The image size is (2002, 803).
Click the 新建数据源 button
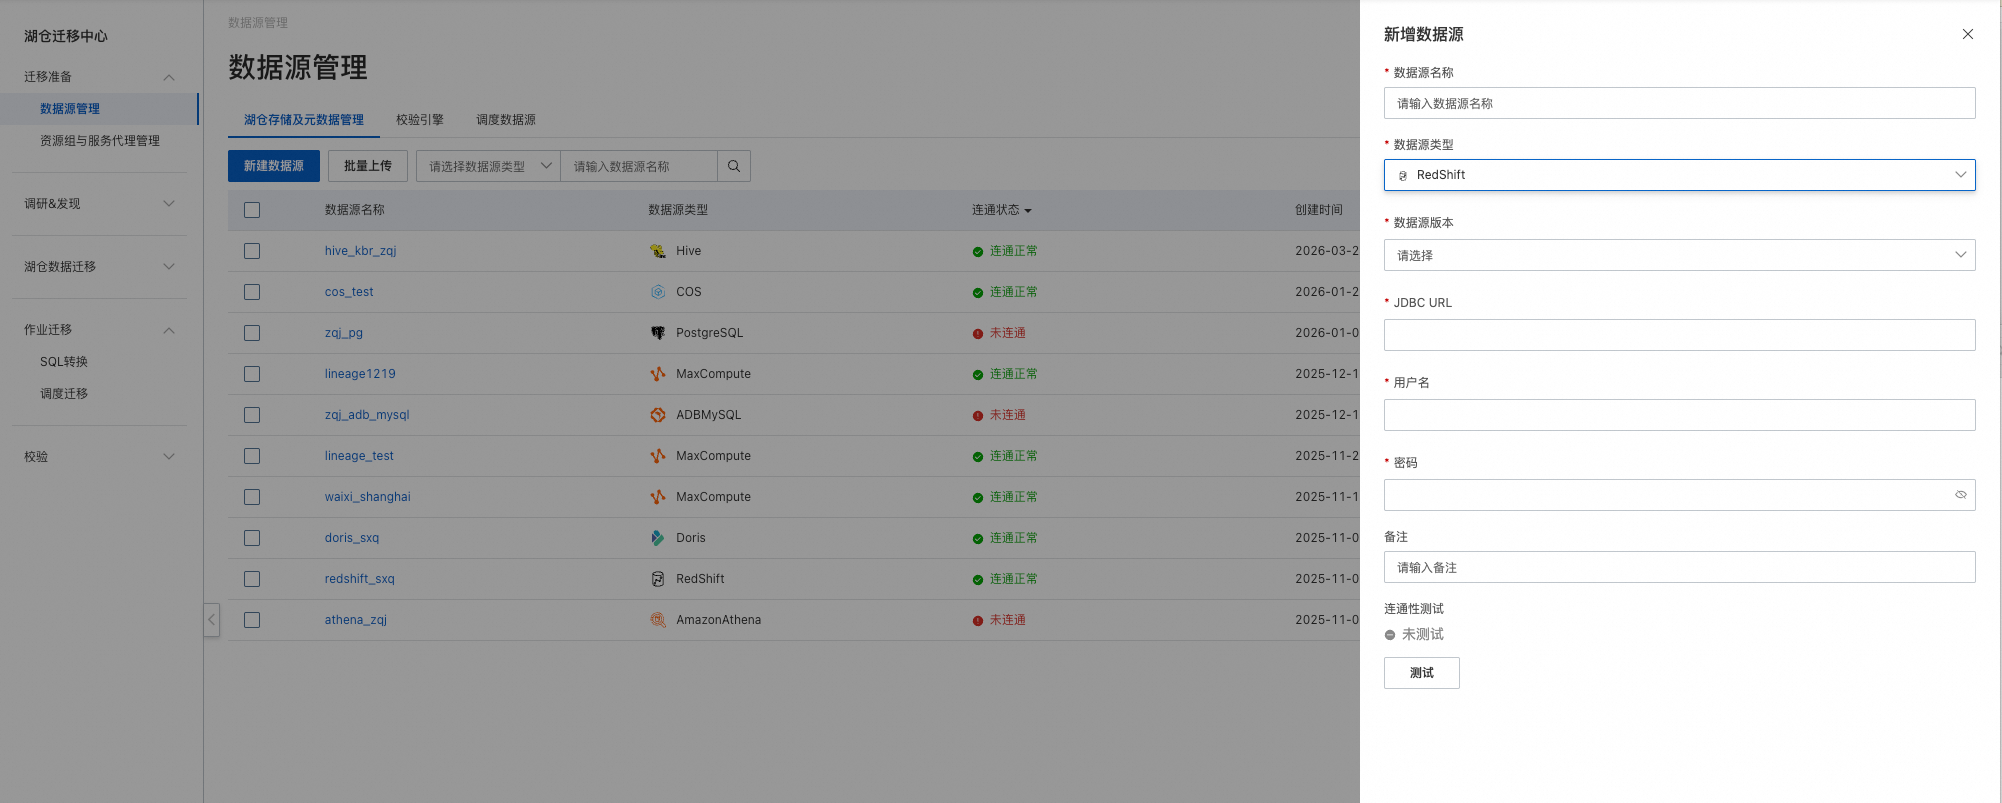274,166
